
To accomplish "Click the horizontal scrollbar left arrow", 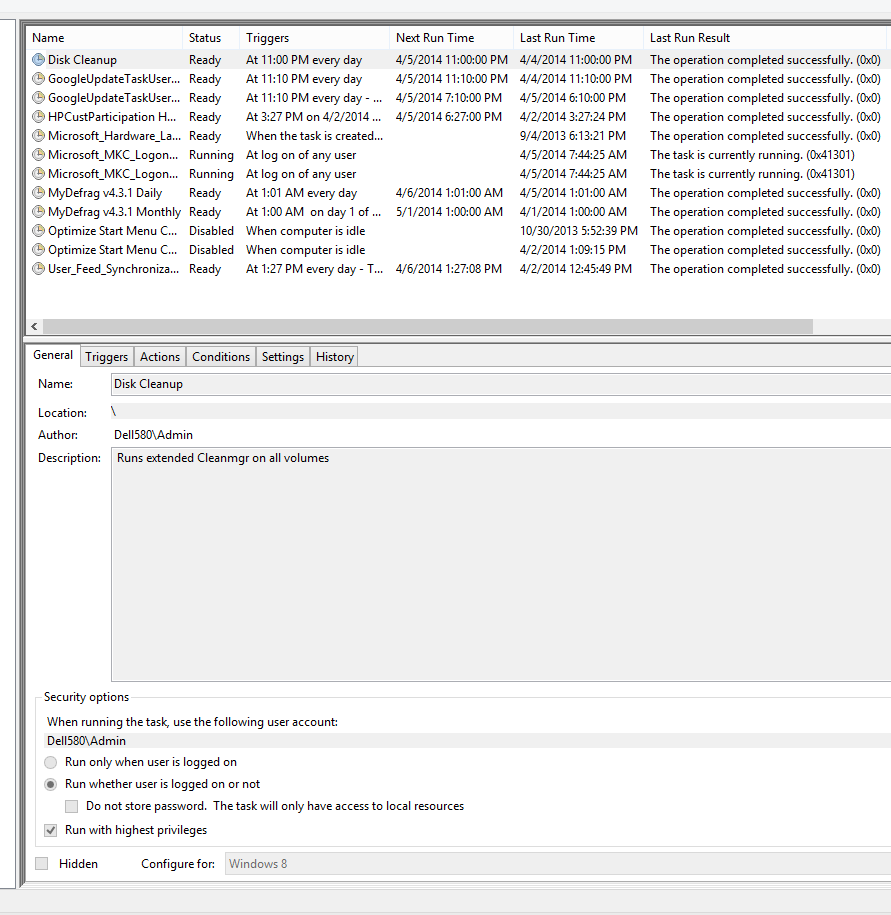I will (x=35, y=327).
